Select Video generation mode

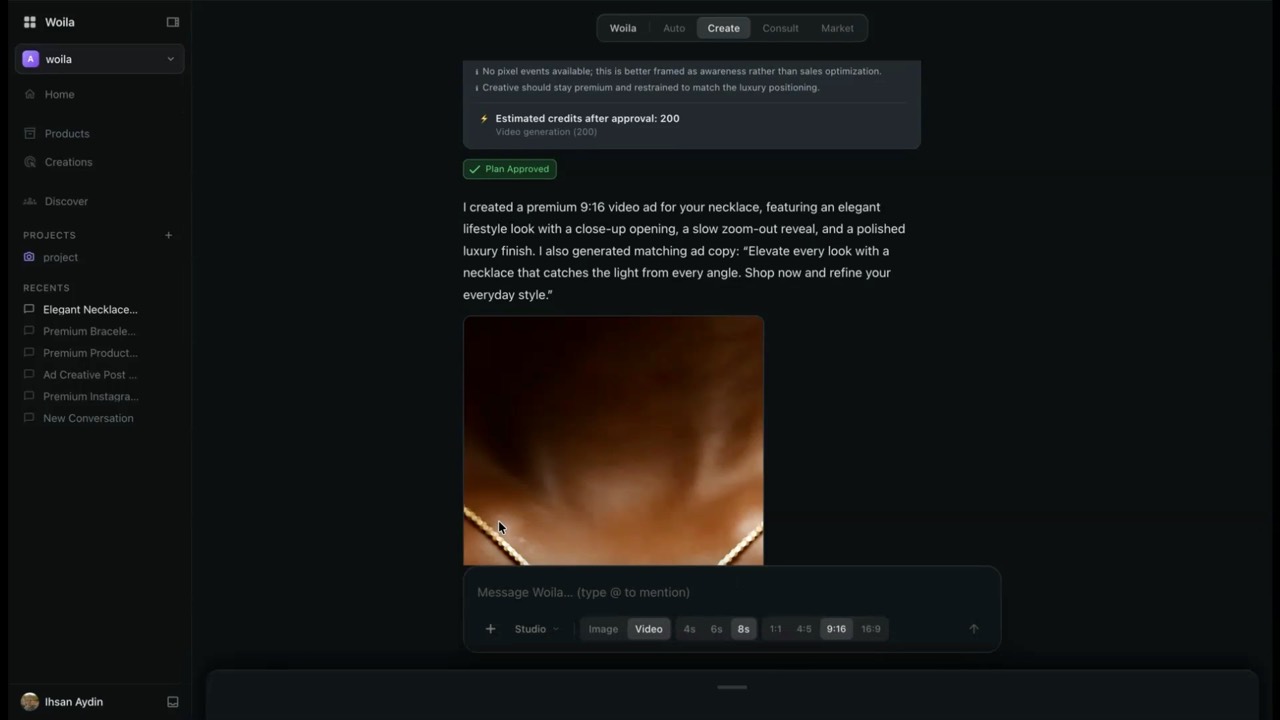[x=649, y=629]
